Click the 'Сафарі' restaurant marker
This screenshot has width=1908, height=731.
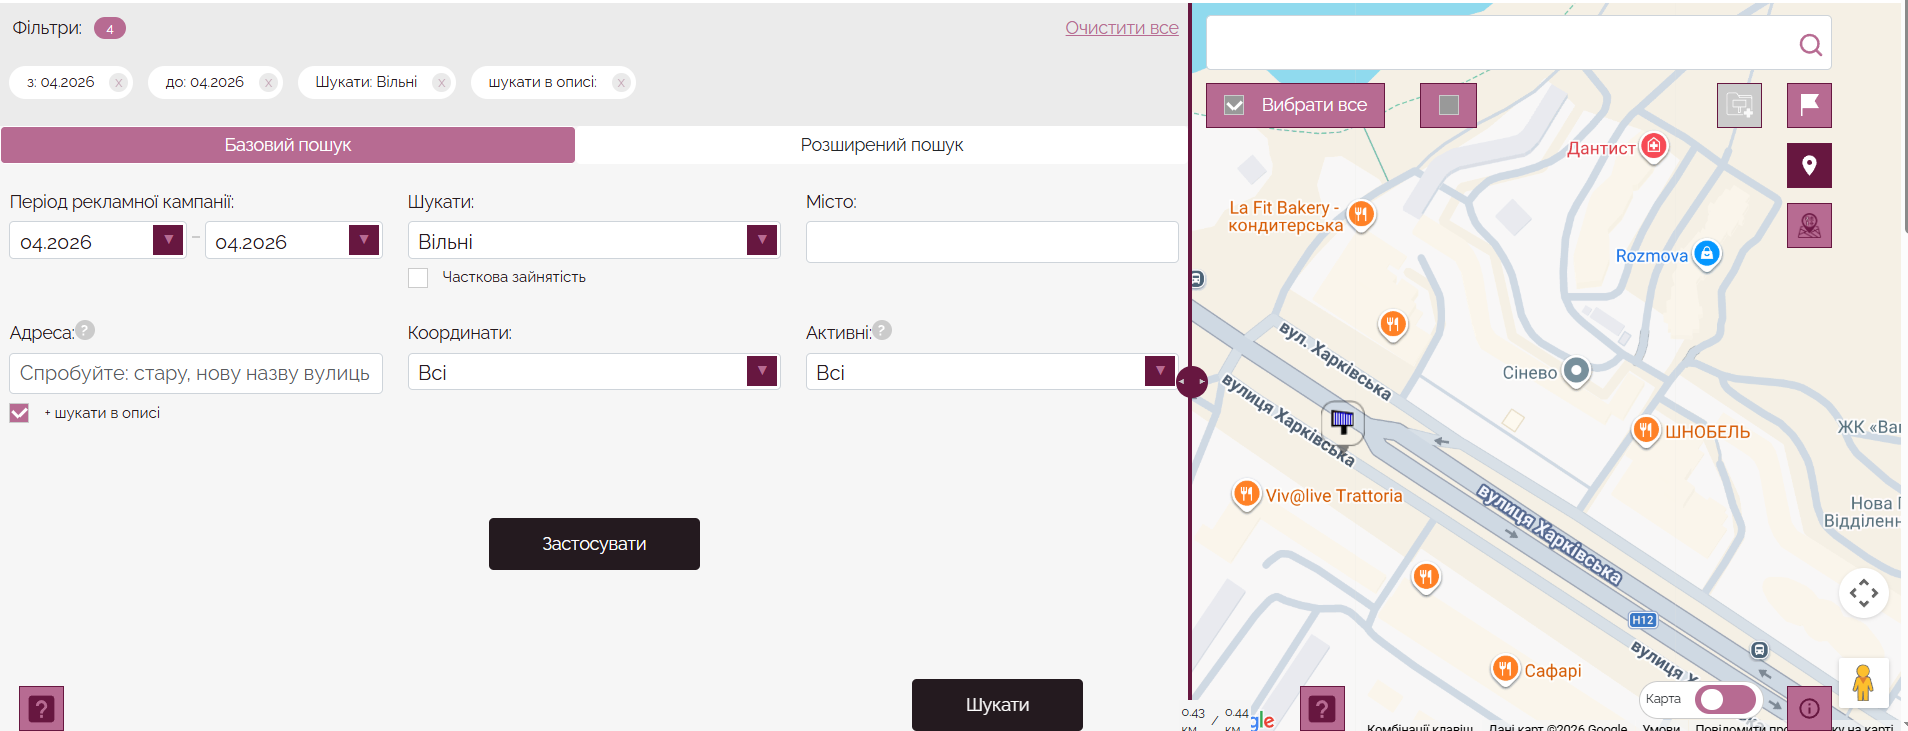(x=1505, y=669)
